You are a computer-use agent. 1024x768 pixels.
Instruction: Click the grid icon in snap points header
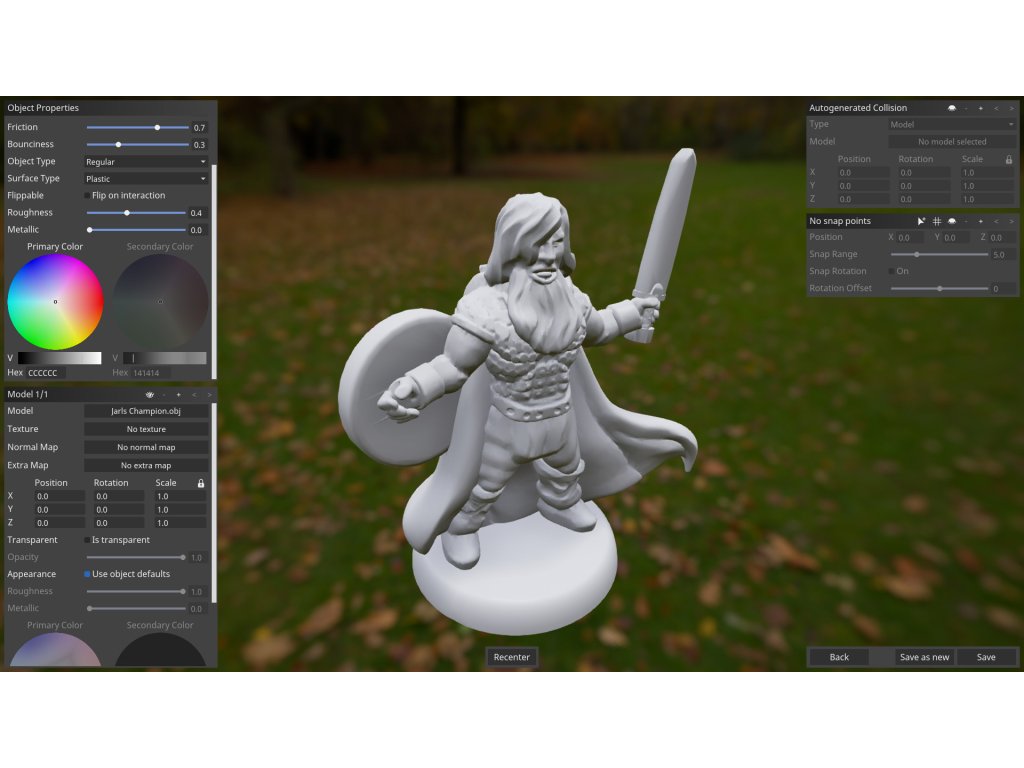tap(937, 221)
